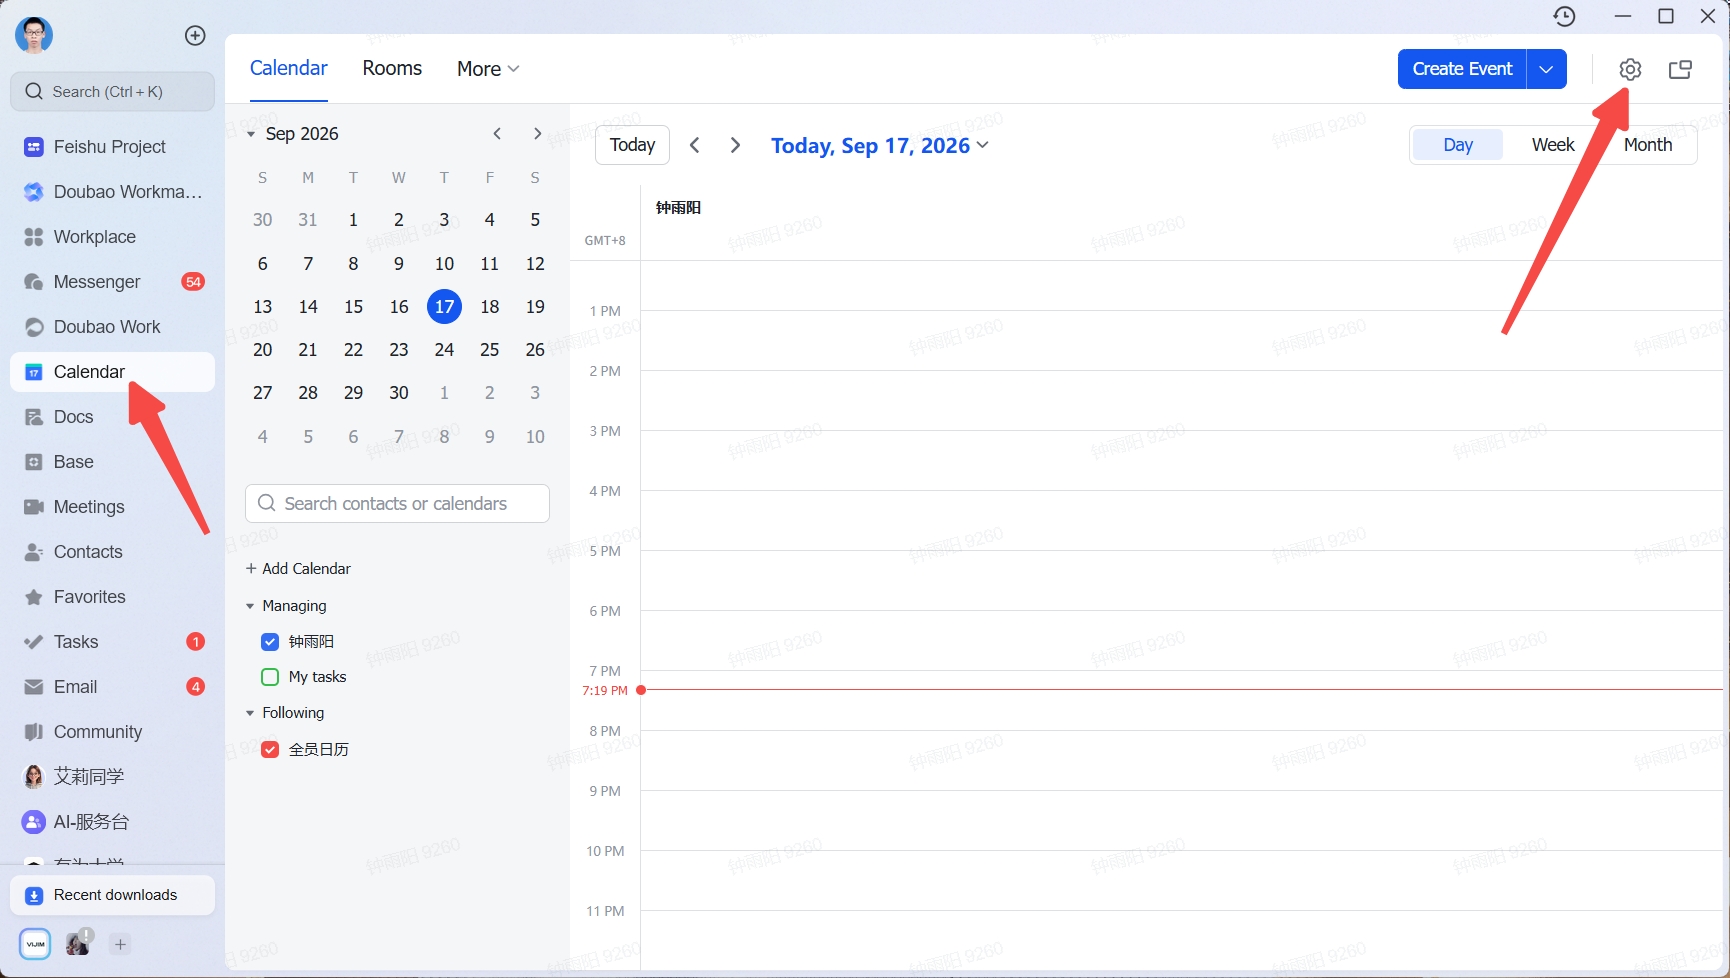Viewport: 1730px width, 978px height.
Task: Open calendar settings gear icon
Action: coord(1630,69)
